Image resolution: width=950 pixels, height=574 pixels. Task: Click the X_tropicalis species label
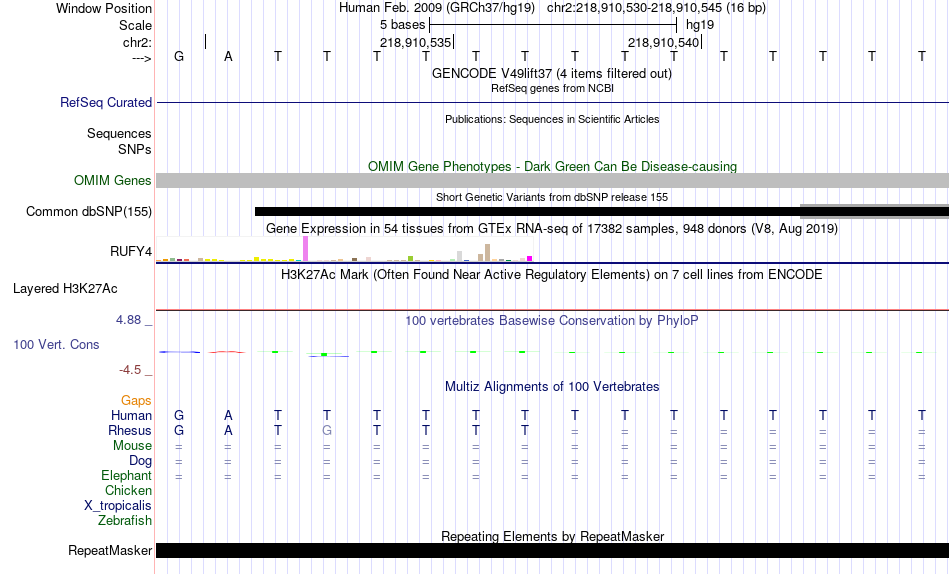[x=118, y=506]
